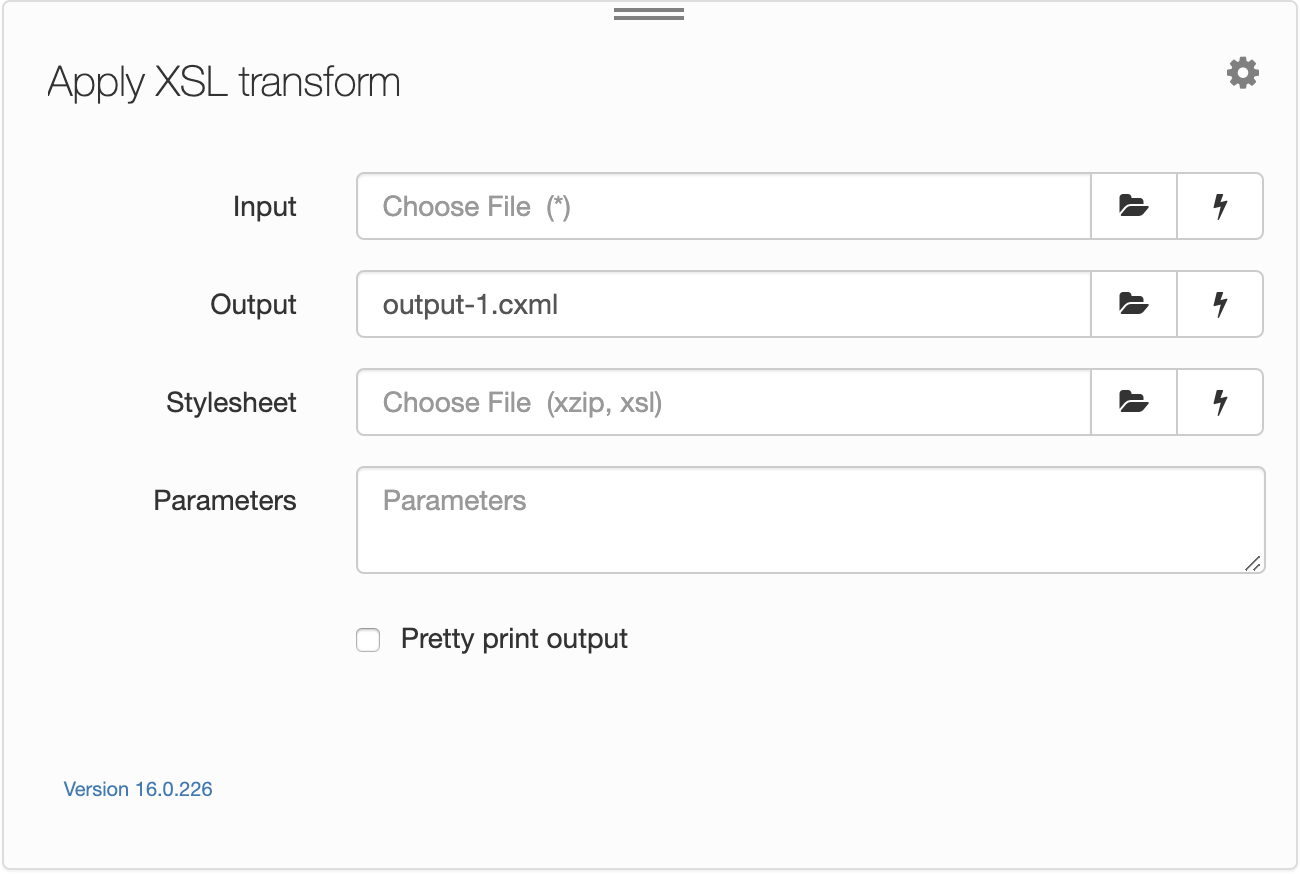Click the Input field label
Image resolution: width=1300 pixels, height=874 pixels.
click(265, 207)
